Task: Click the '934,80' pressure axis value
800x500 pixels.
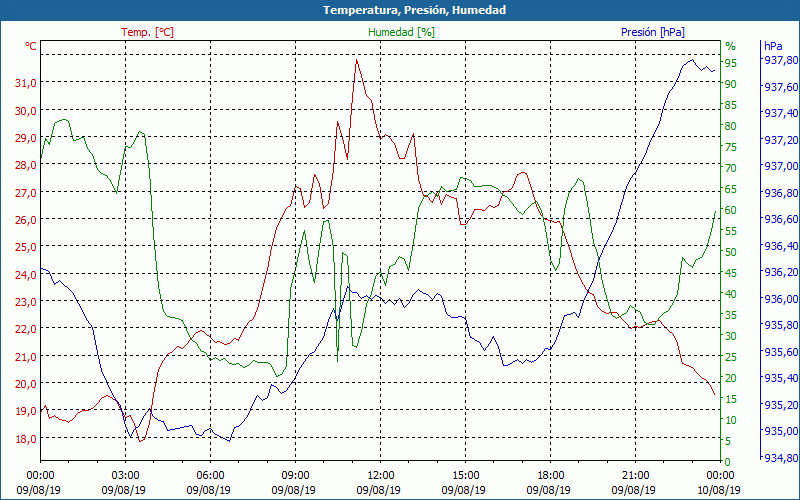Action: coord(780,458)
